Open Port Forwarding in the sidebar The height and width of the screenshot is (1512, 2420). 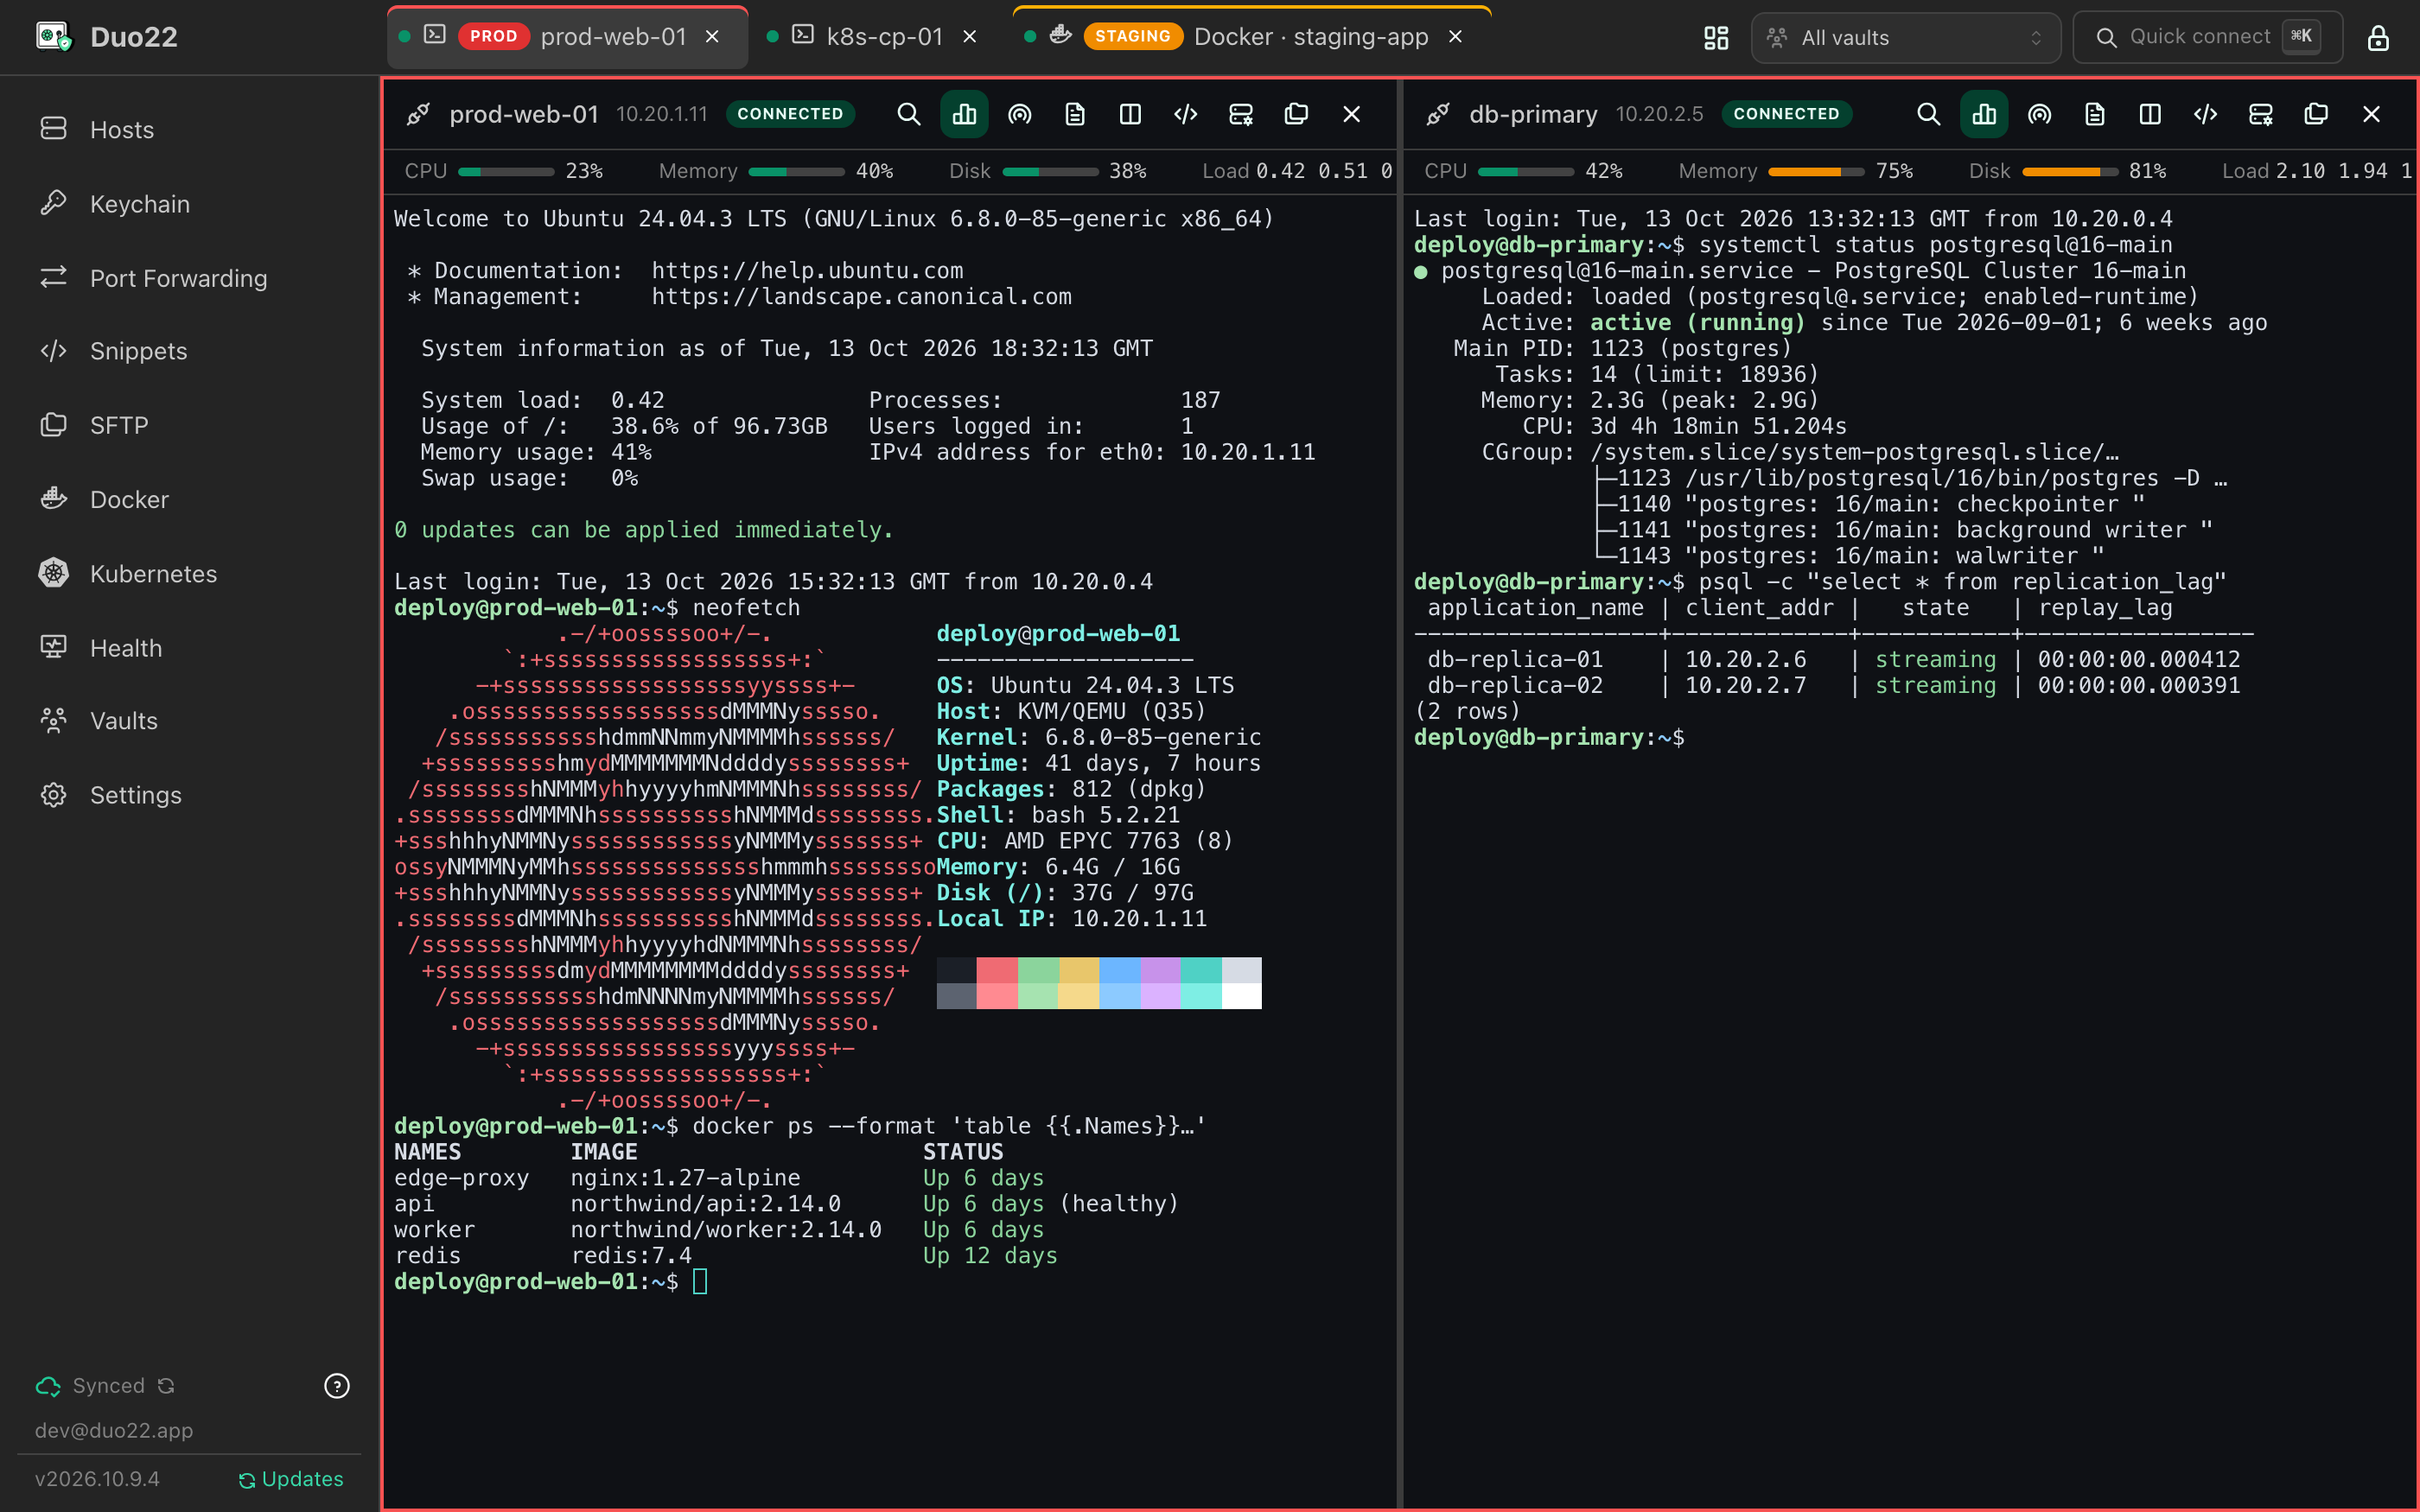pyautogui.click(x=190, y=278)
